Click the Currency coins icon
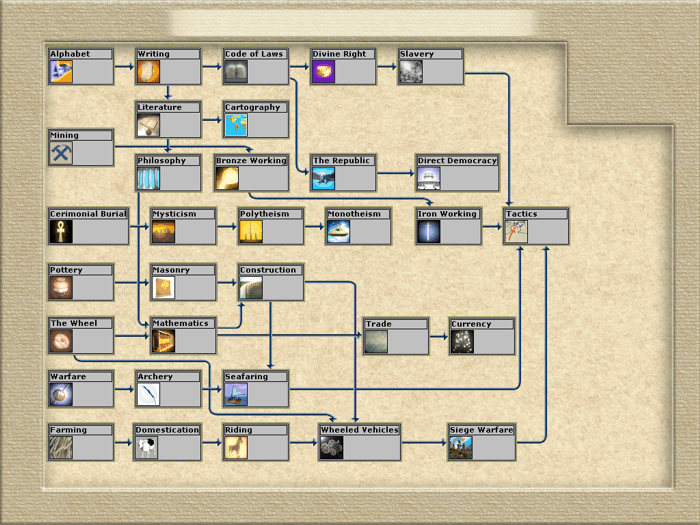The width and height of the screenshot is (700, 525). coord(462,342)
